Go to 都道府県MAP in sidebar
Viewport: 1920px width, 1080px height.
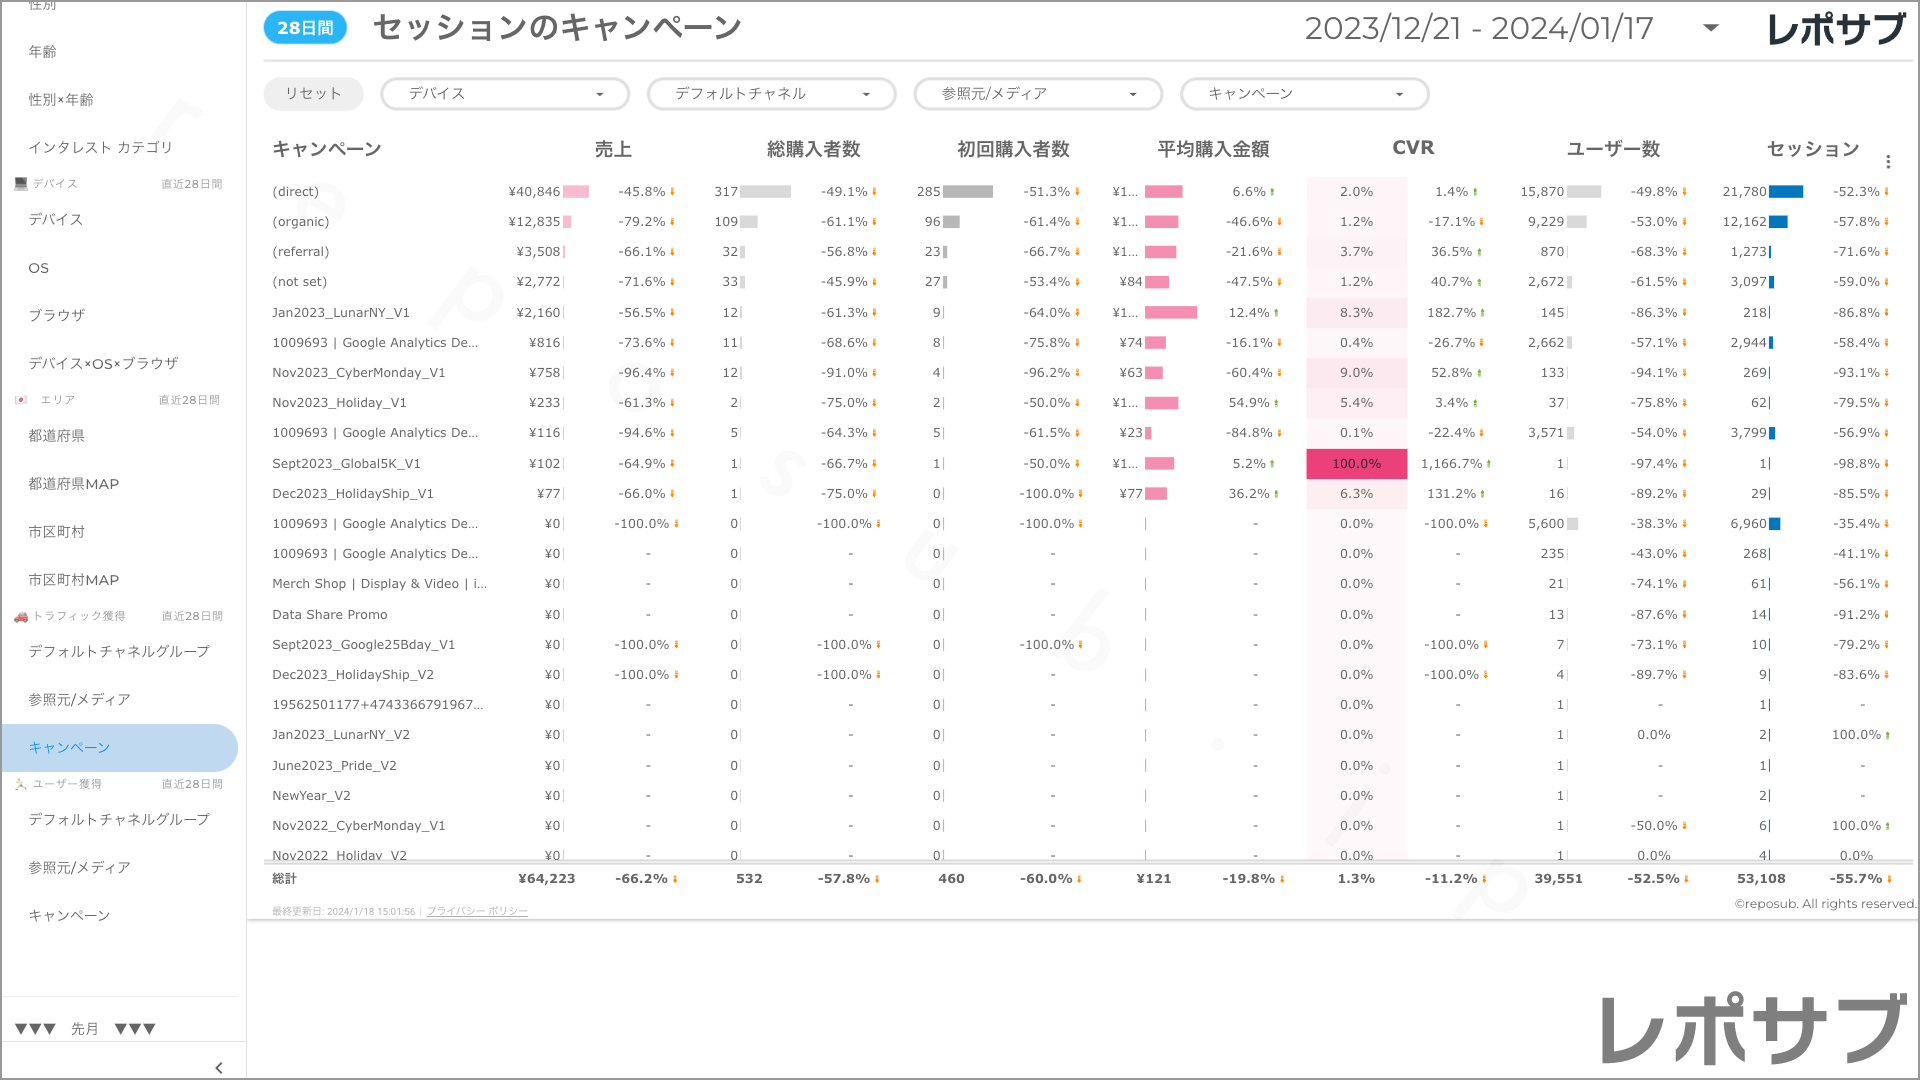(x=74, y=484)
